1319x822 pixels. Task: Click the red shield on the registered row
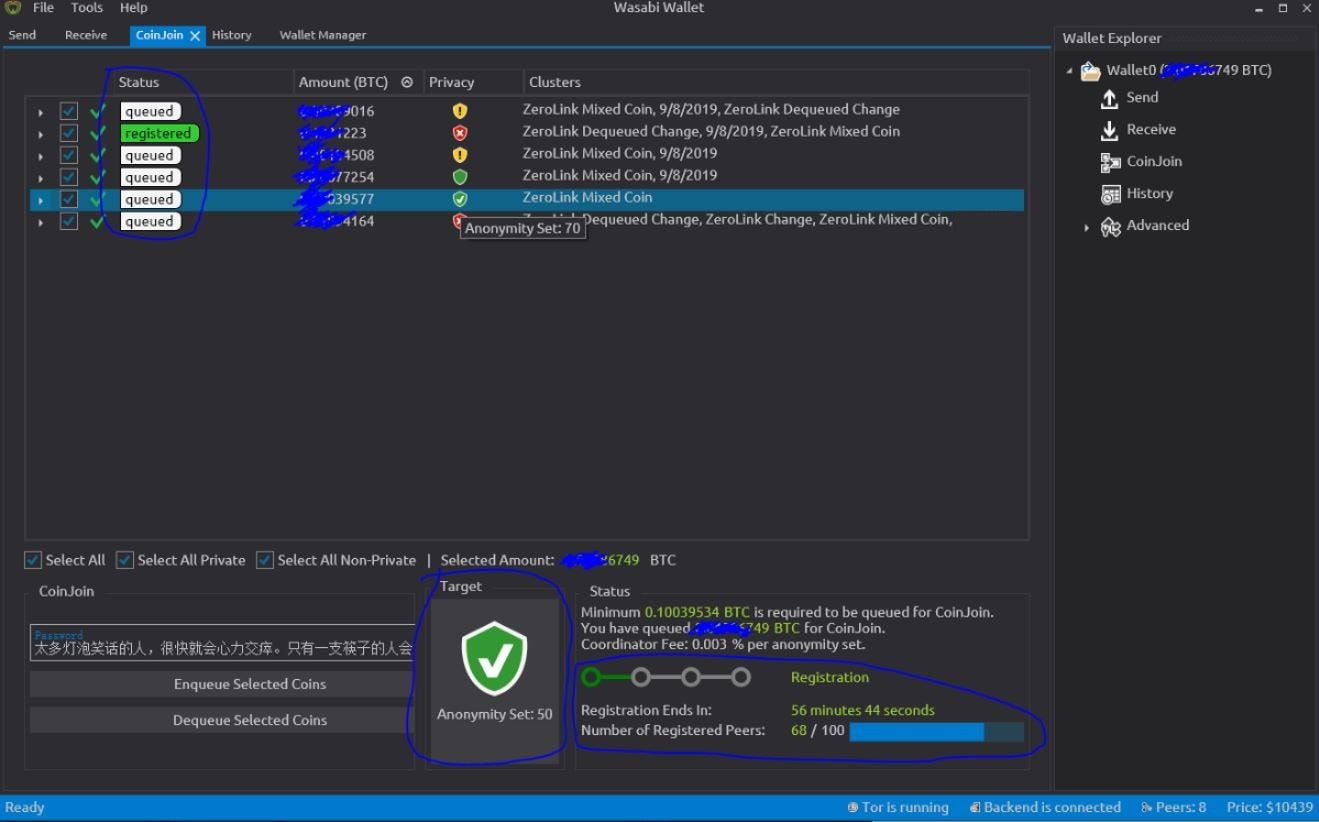(x=460, y=133)
